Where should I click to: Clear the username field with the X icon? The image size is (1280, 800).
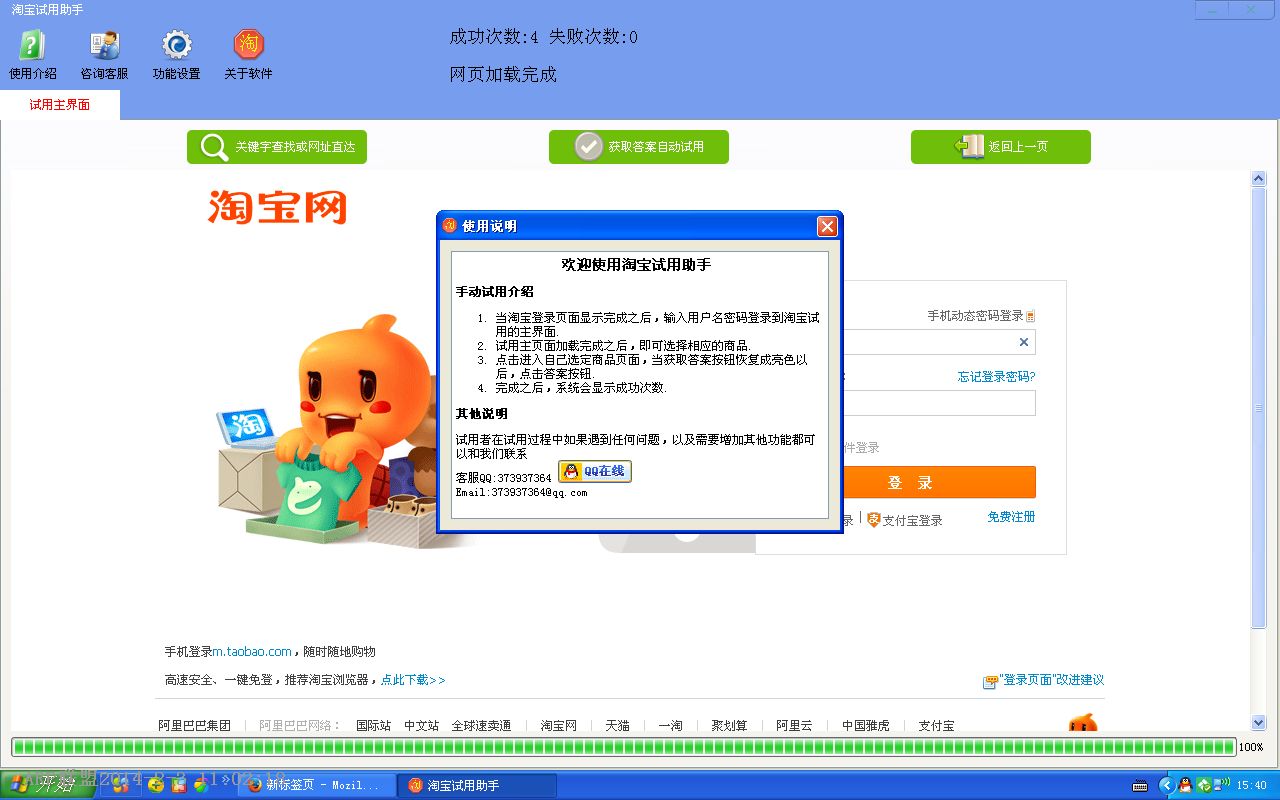click(x=1023, y=342)
